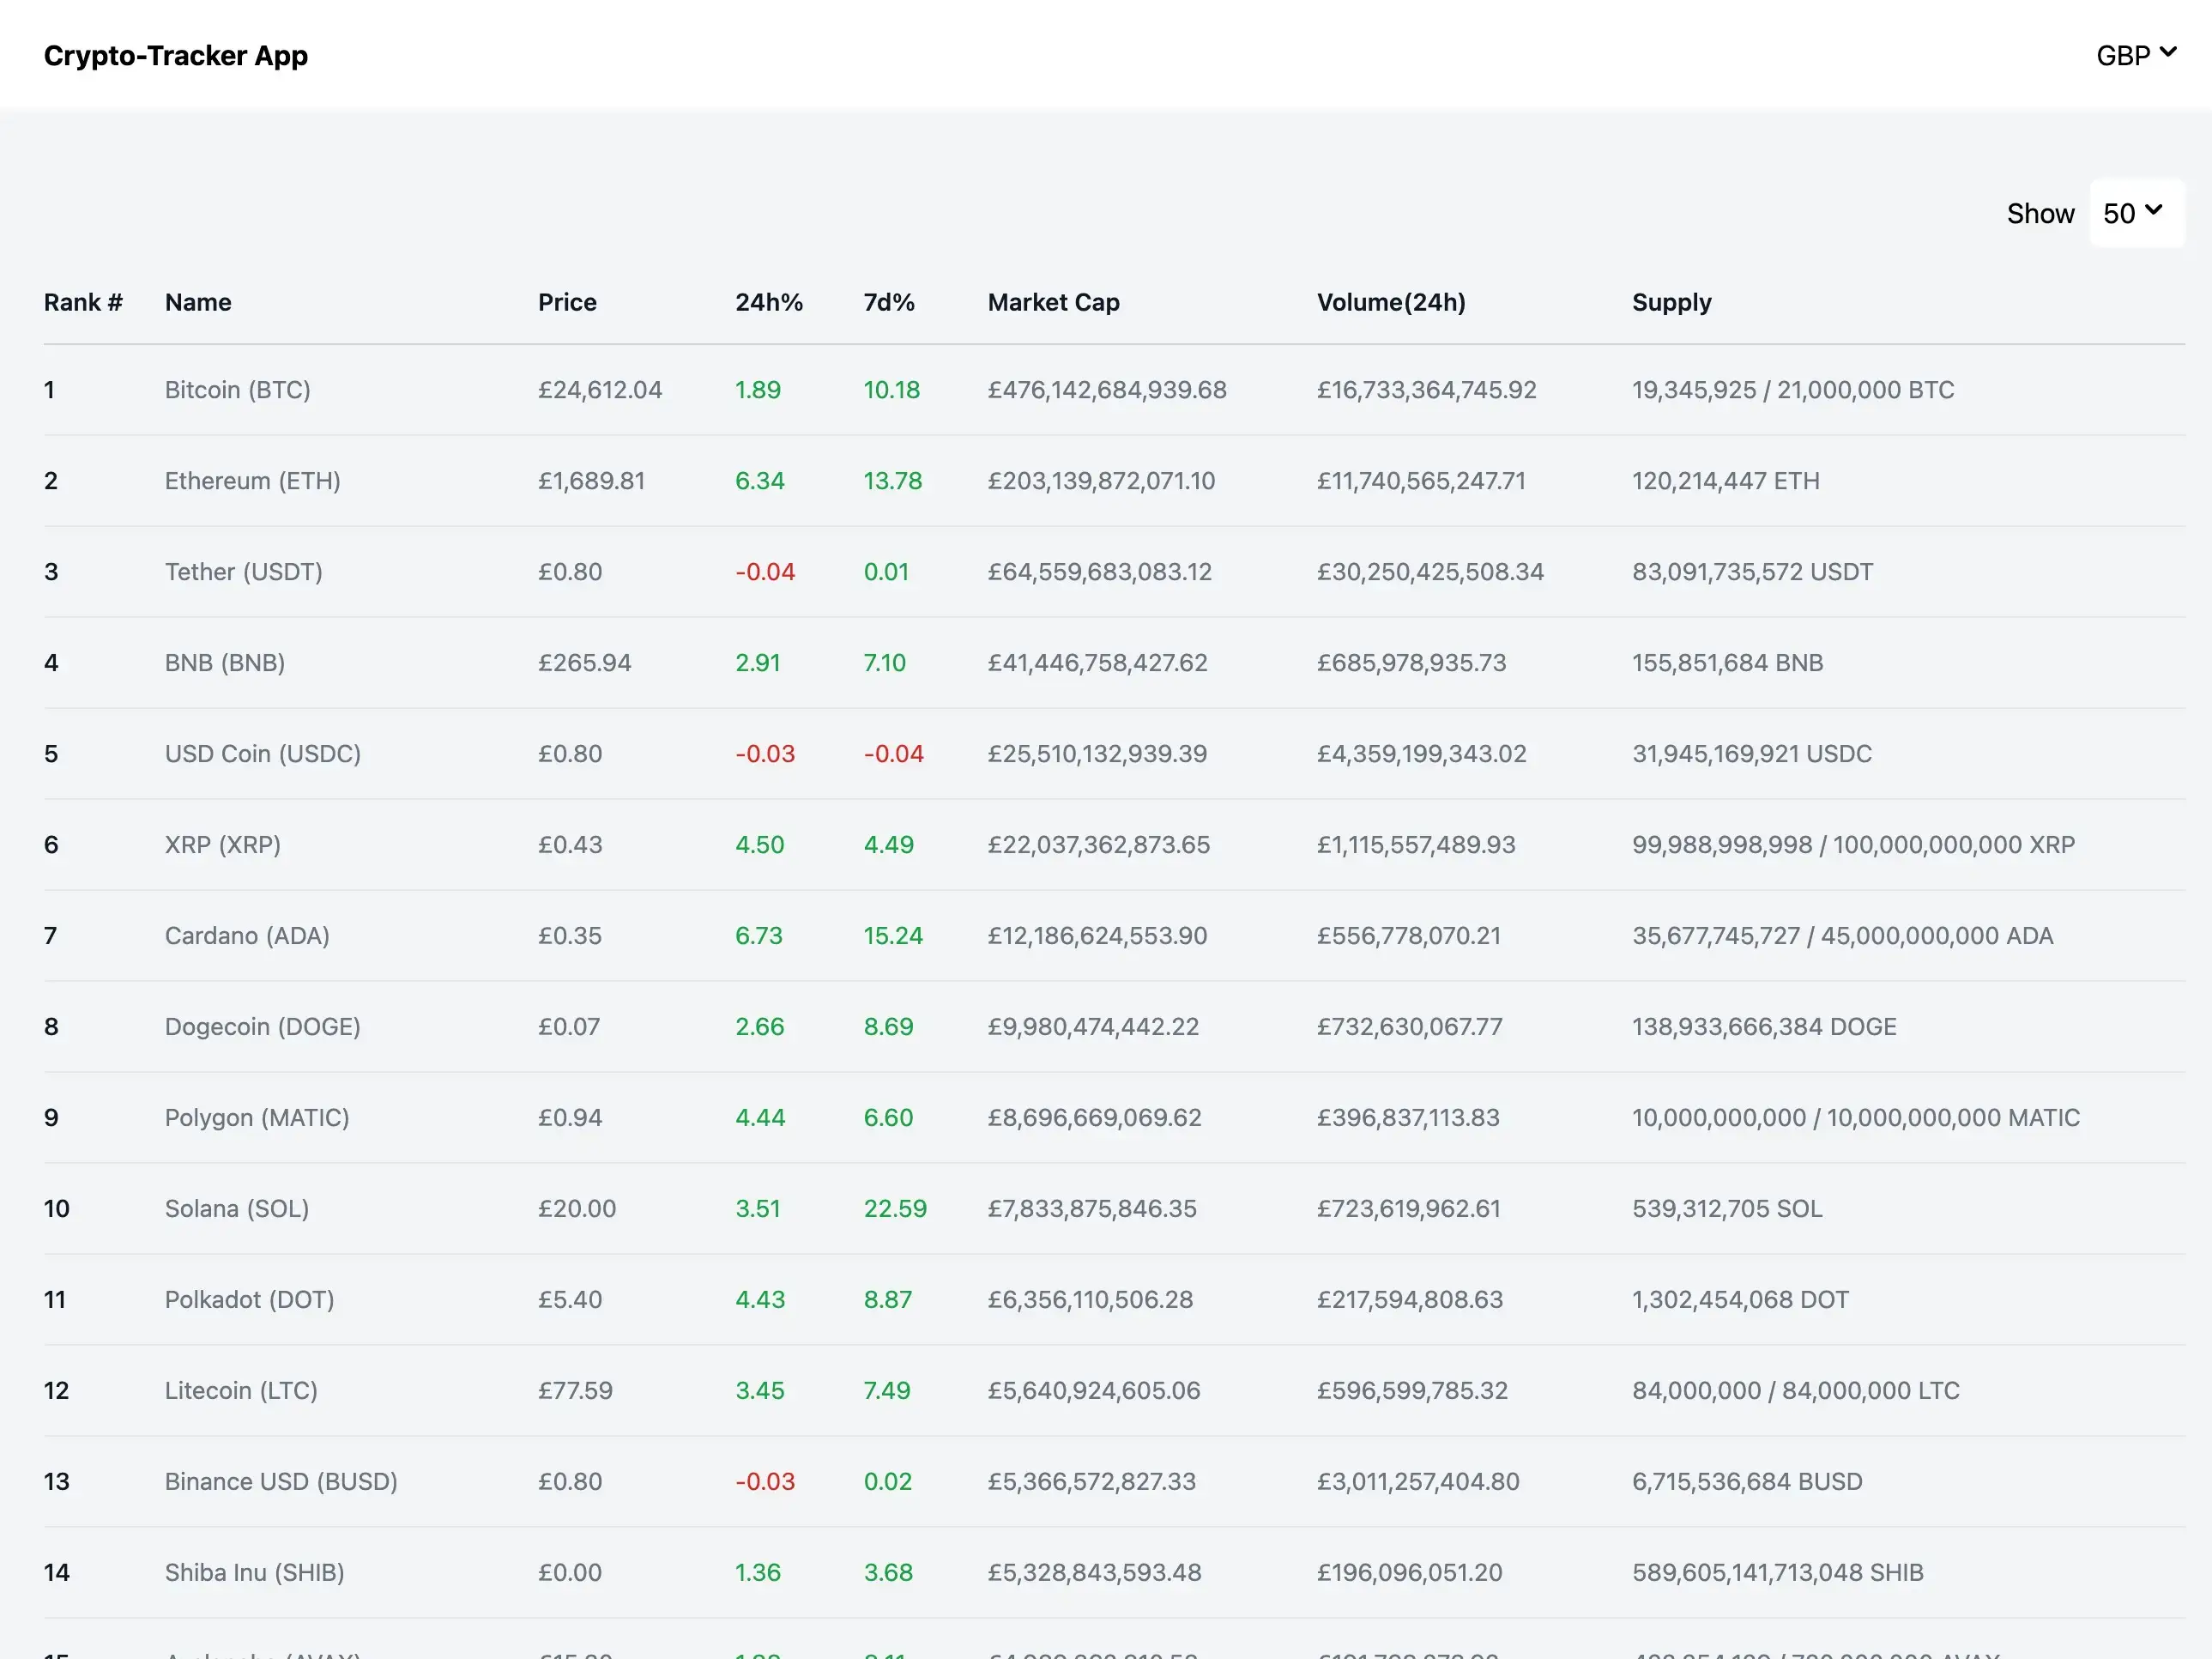The width and height of the screenshot is (2212, 1659).
Task: Click on Tether (USDT) name
Action: click(x=243, y=572)
